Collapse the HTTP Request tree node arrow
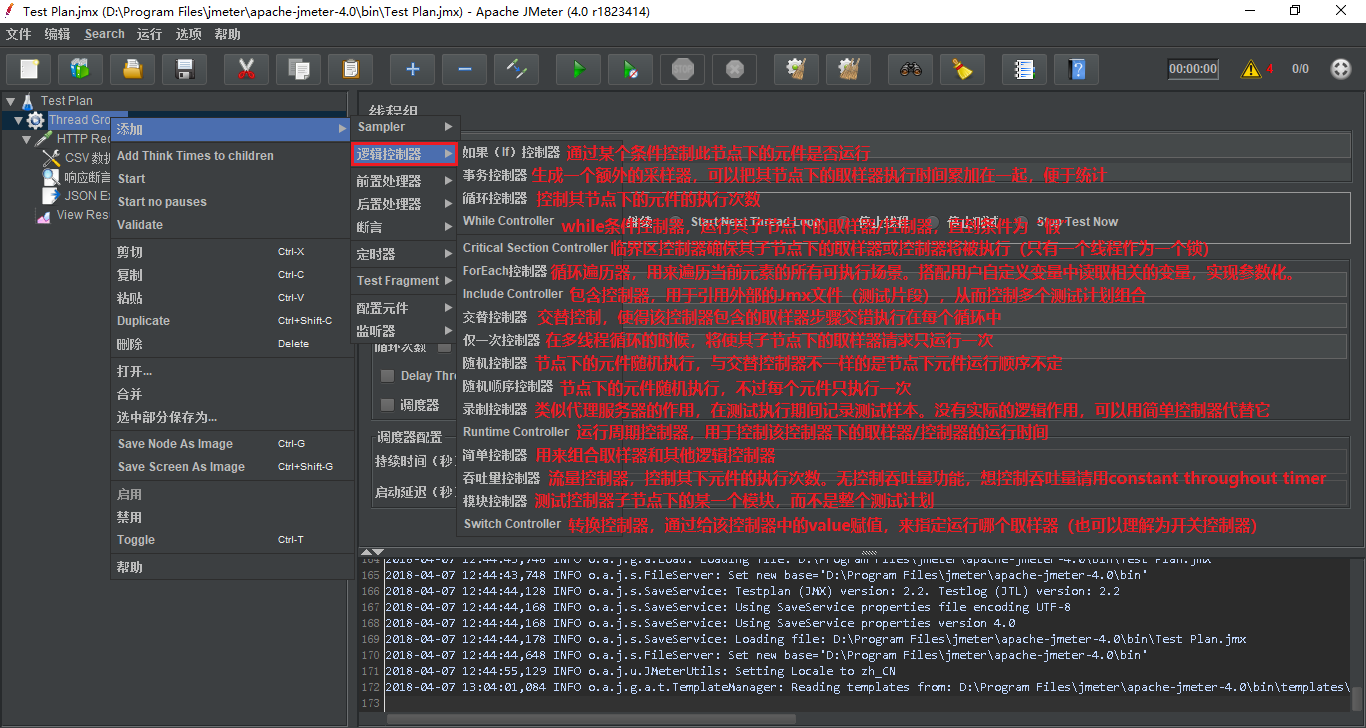The width and height of the screenshot is (1366, 728). [x=26, y=139]
